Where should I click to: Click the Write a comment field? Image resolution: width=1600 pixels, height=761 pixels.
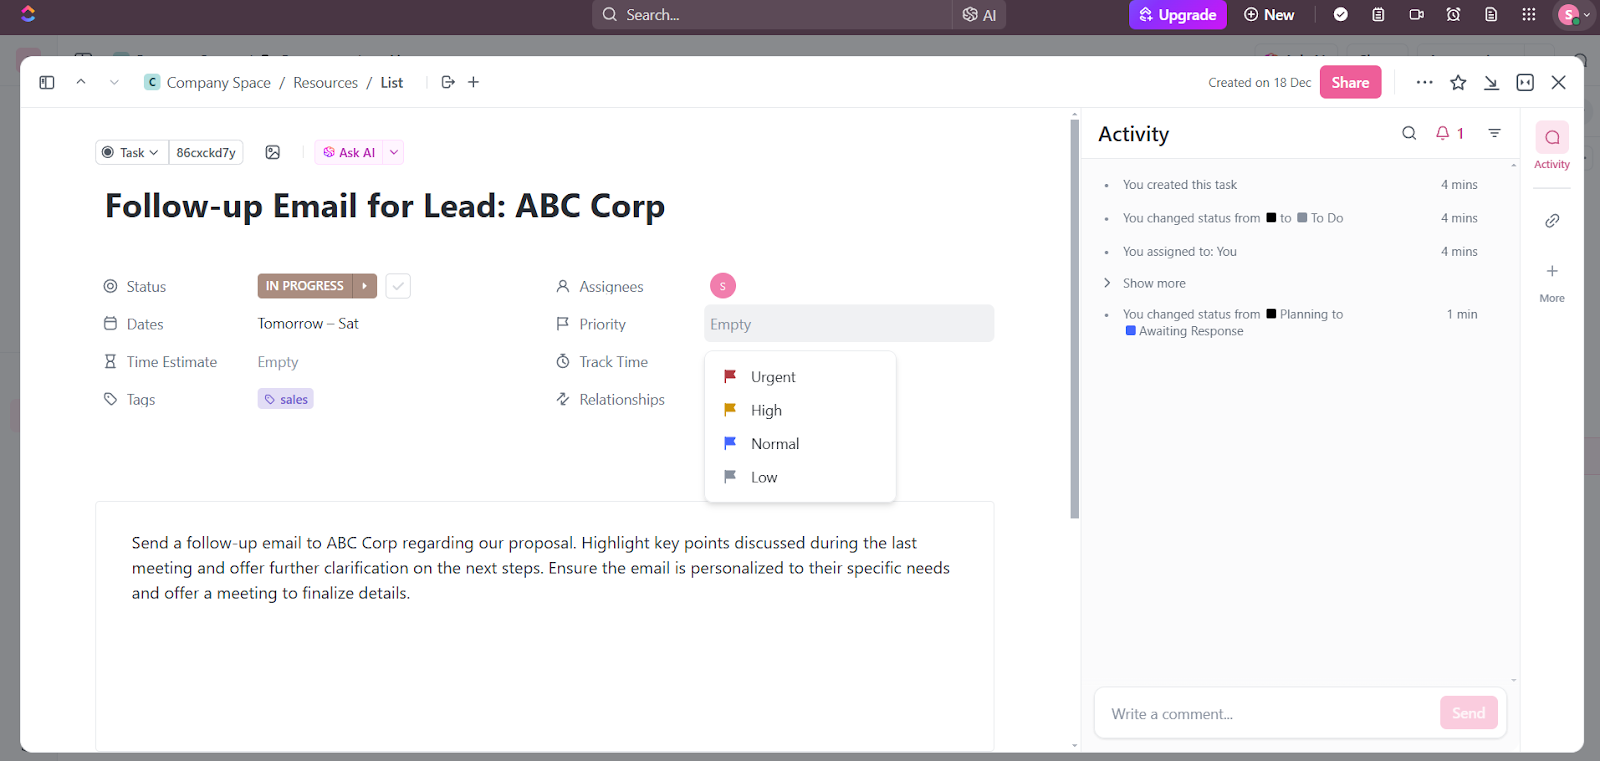point(1268,713)
